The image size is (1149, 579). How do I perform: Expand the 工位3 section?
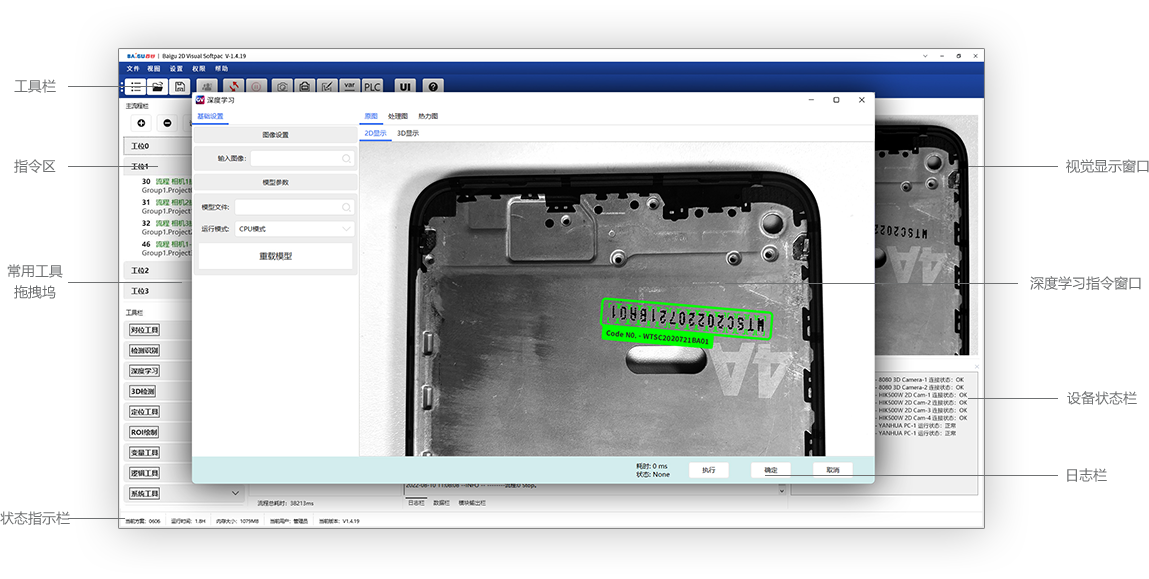click(157, 291)
